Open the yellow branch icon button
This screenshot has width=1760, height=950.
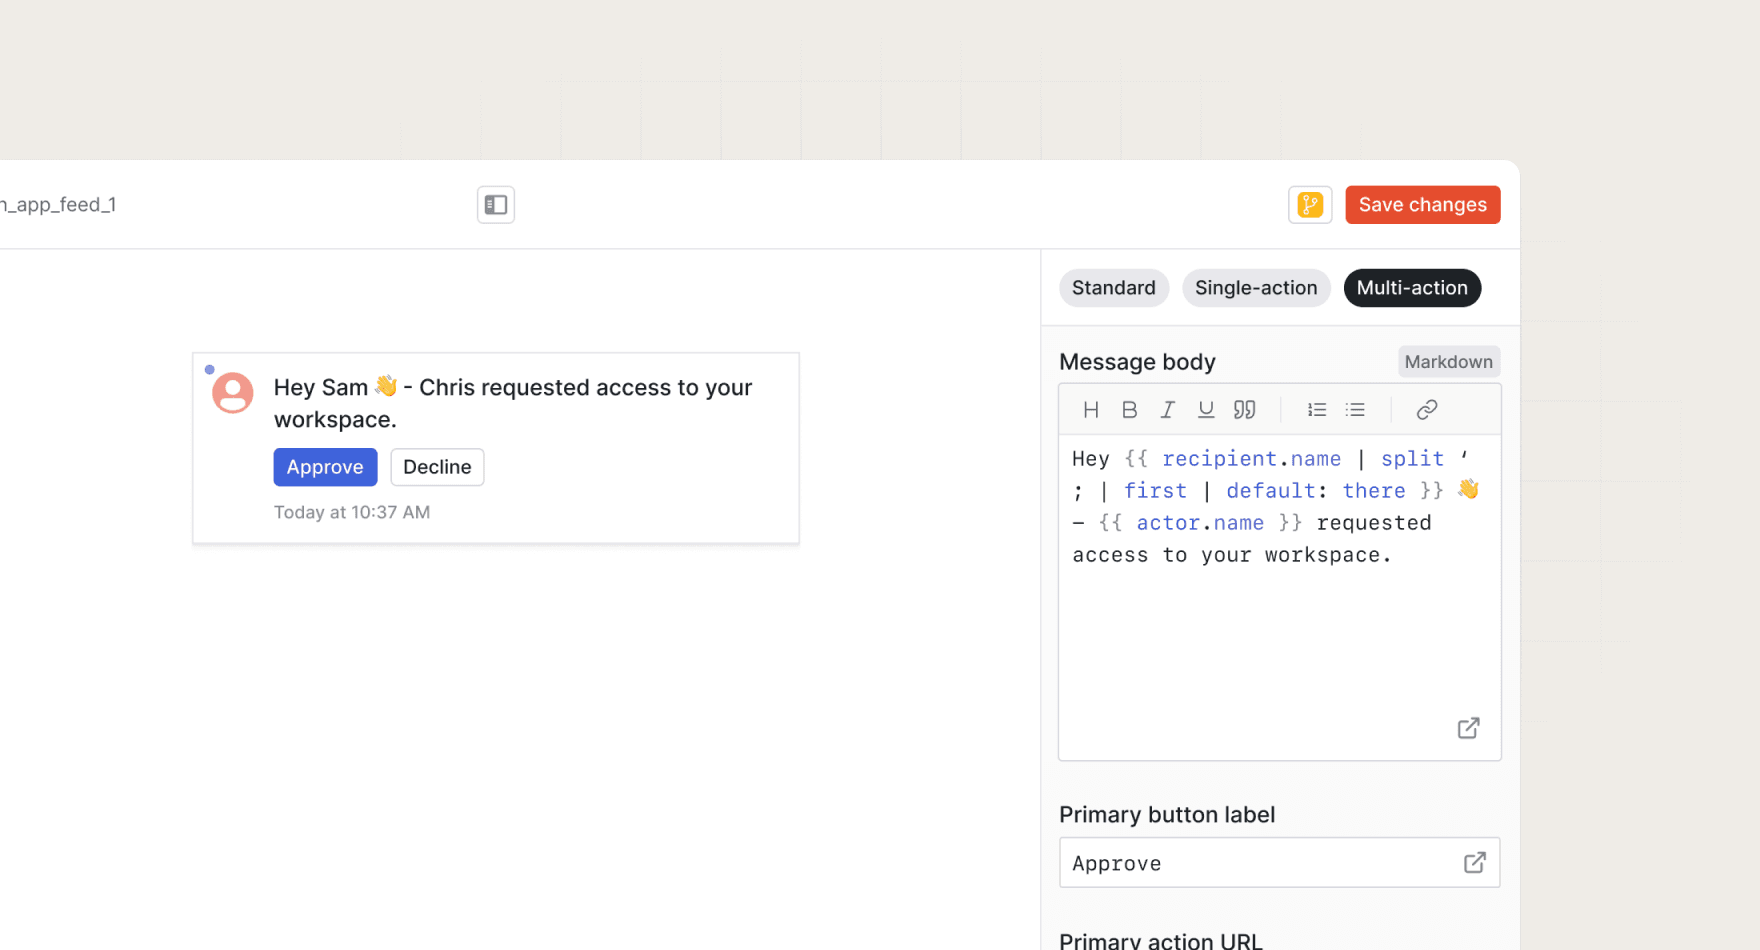pyautogui.click(x=1310, y=205)
